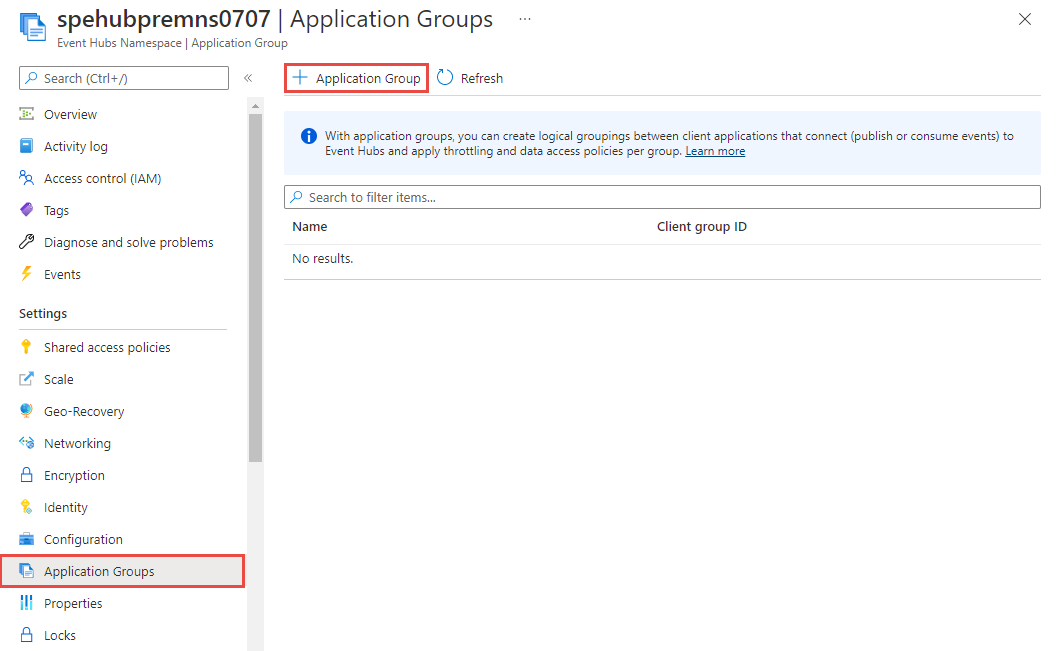
Task: Click the Identity key icon
Action: pos(26,507)
